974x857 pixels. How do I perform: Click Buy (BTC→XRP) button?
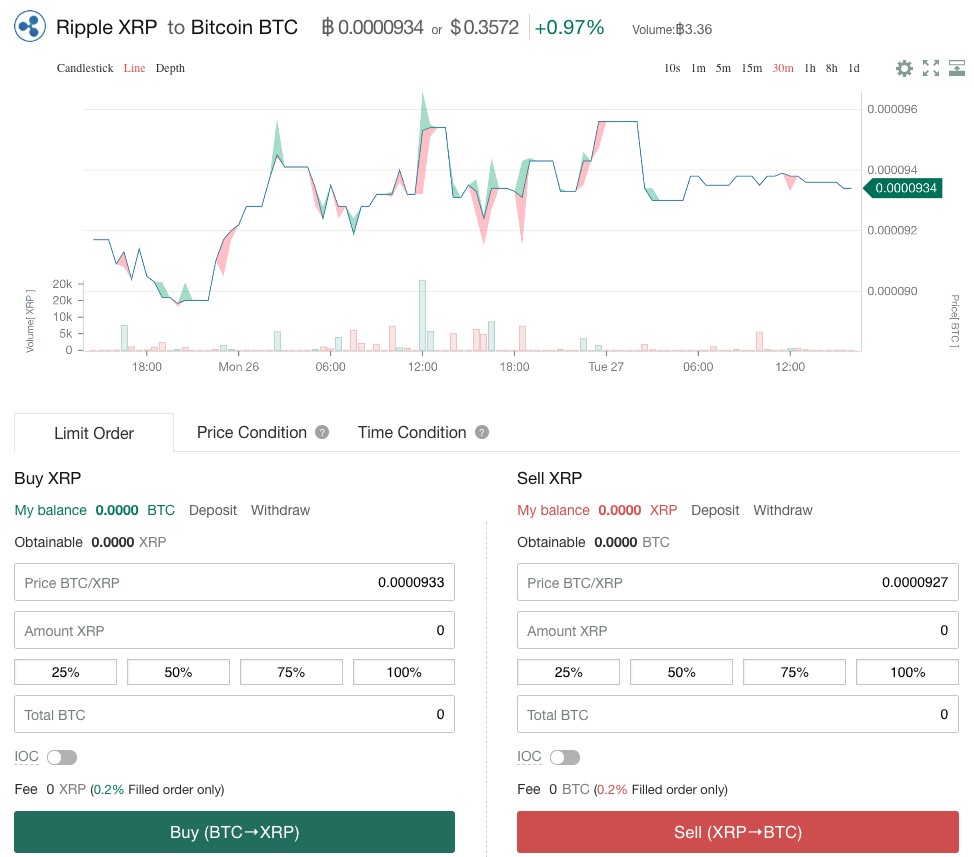234,832
